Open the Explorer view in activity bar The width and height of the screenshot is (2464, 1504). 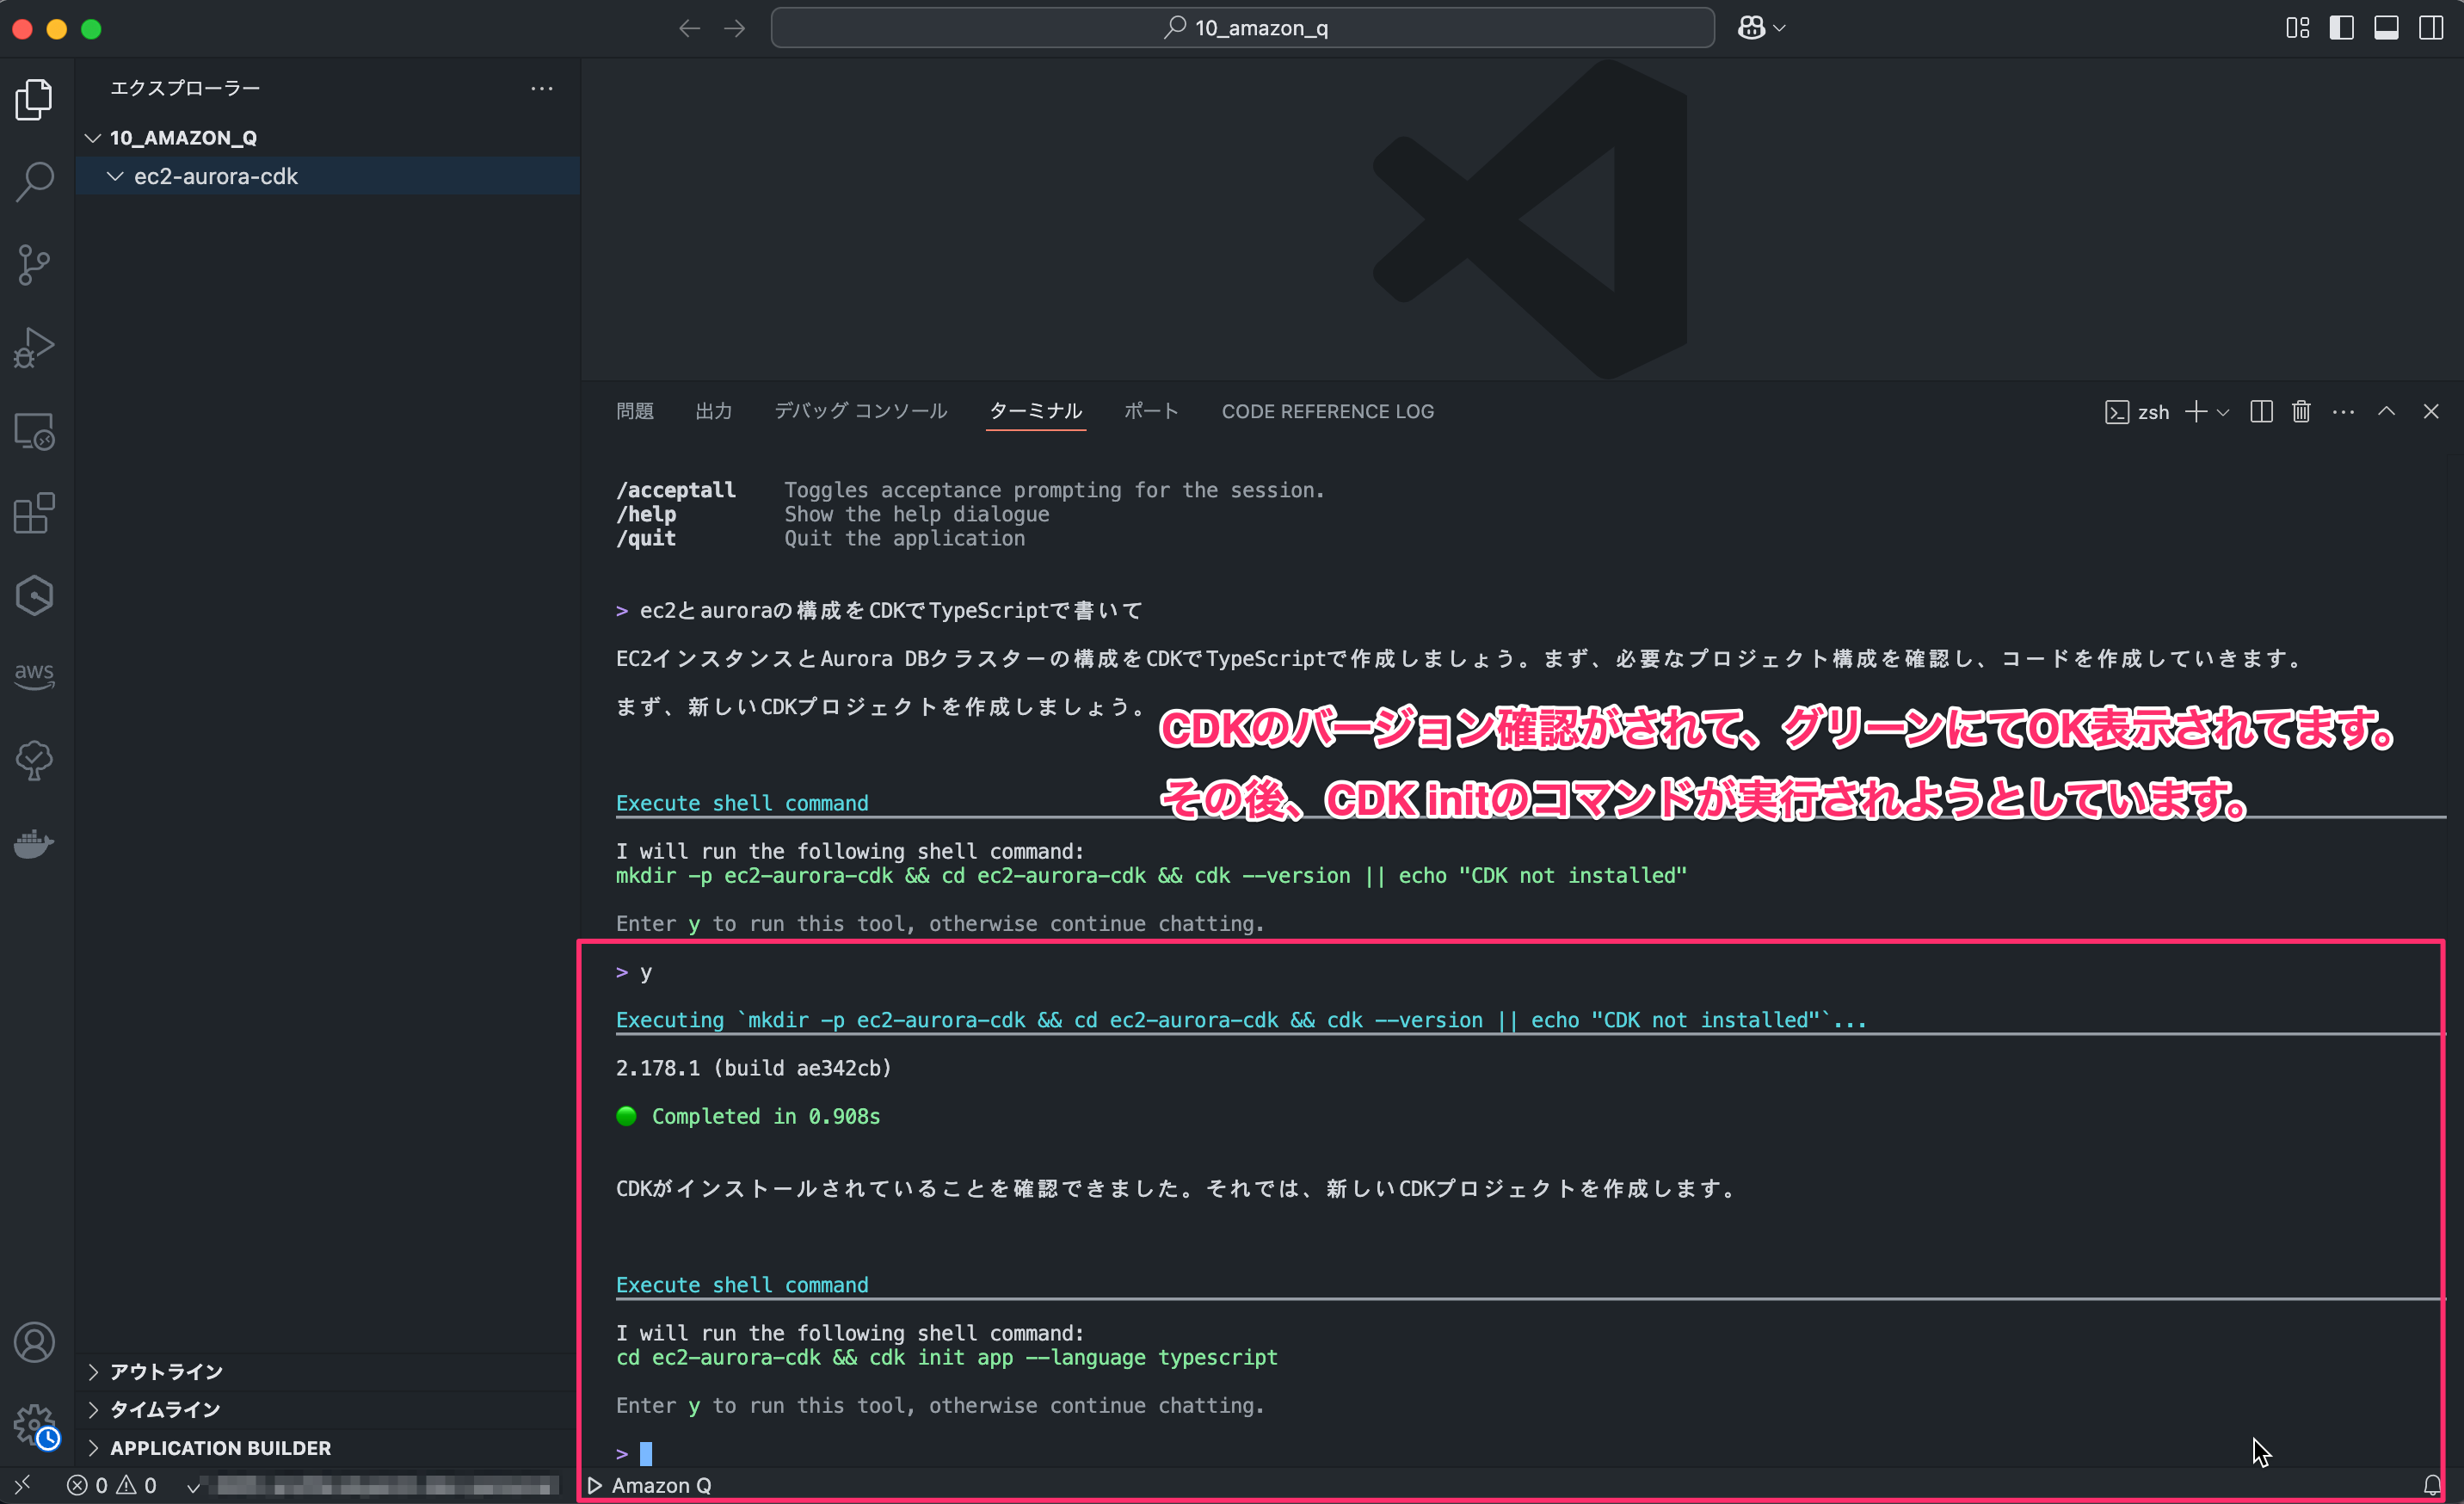tap(34, 99)
